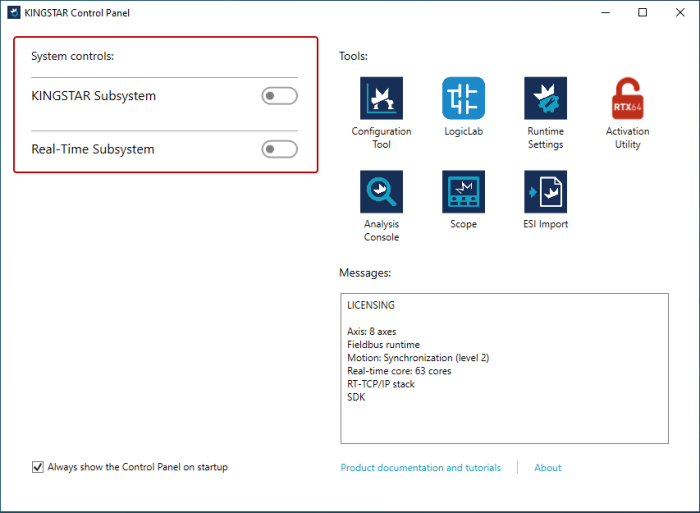
Task: Click the Messages licensing text box
Action: (504, 368)
